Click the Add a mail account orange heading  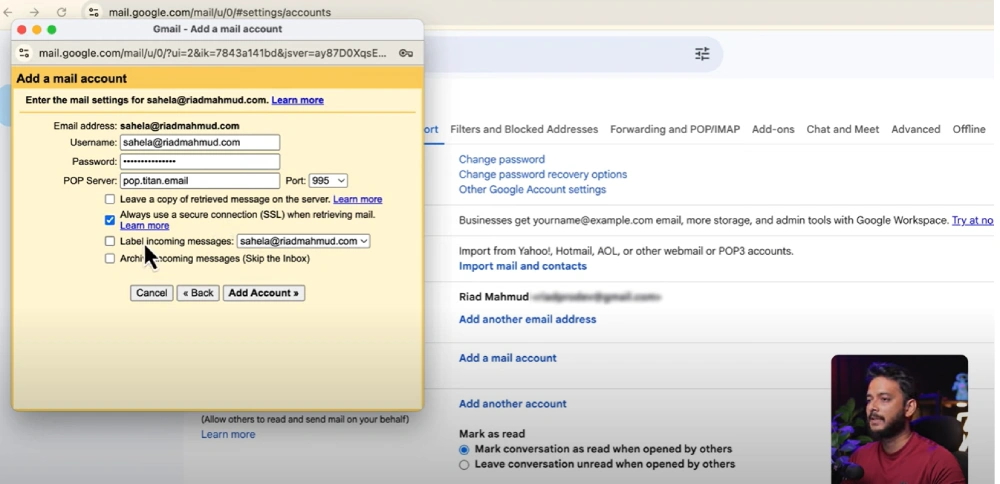pyautogui.click(x=71, y=78)
